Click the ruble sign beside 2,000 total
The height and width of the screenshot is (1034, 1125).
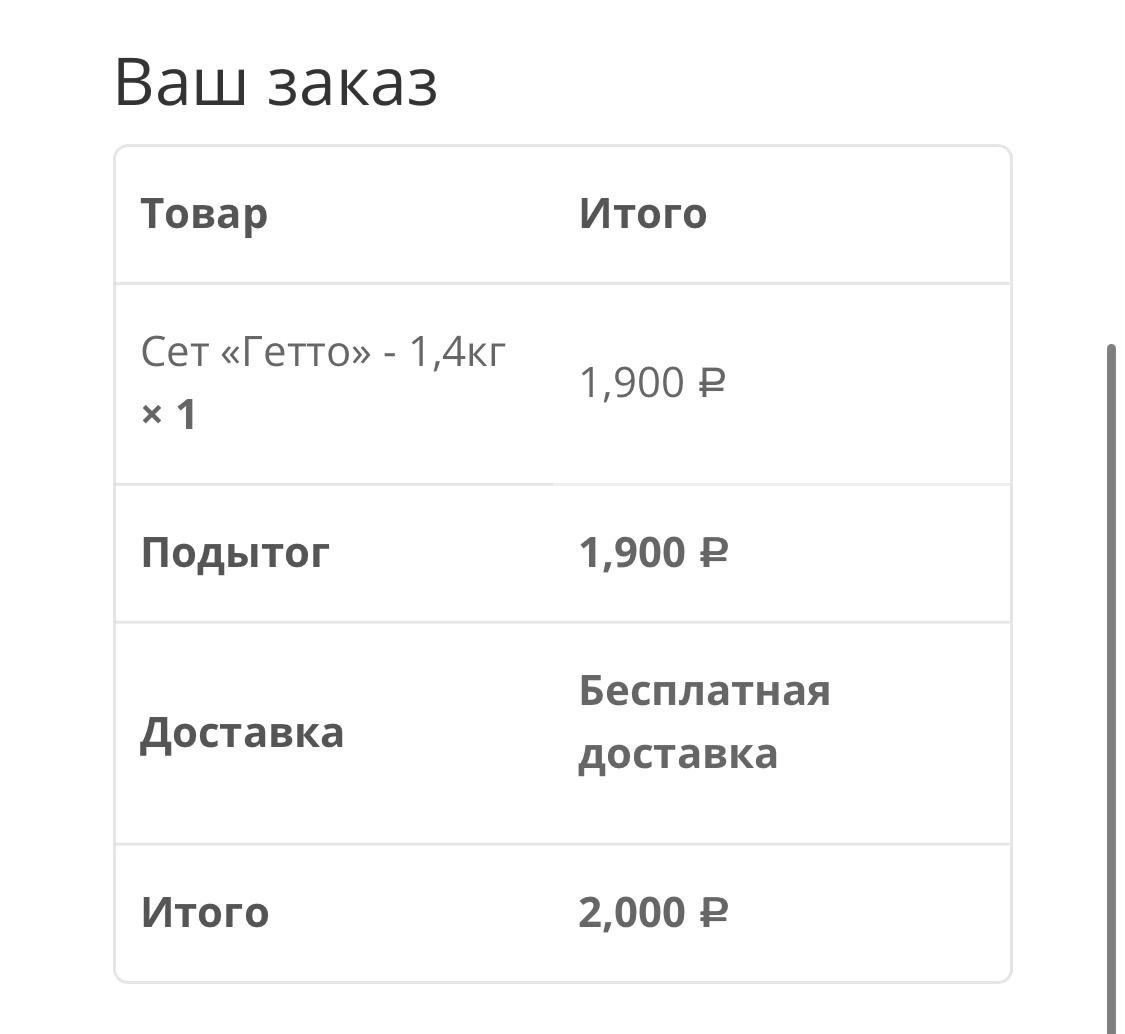coord(713,913)
